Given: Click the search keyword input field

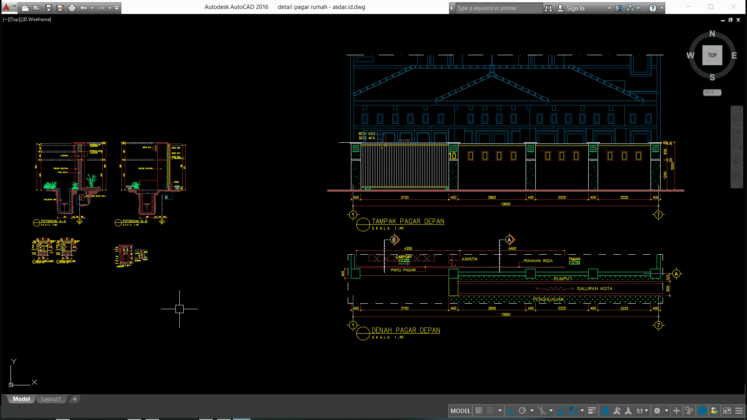Looking at the screenshot, I should [498, 8].
